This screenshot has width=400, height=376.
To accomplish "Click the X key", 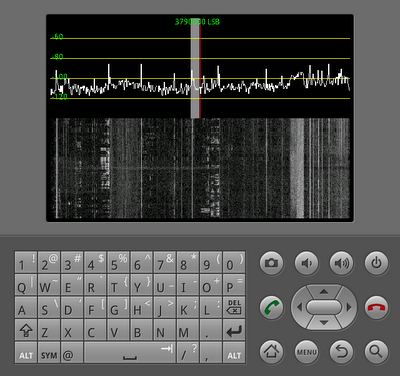I will (72, 330).
